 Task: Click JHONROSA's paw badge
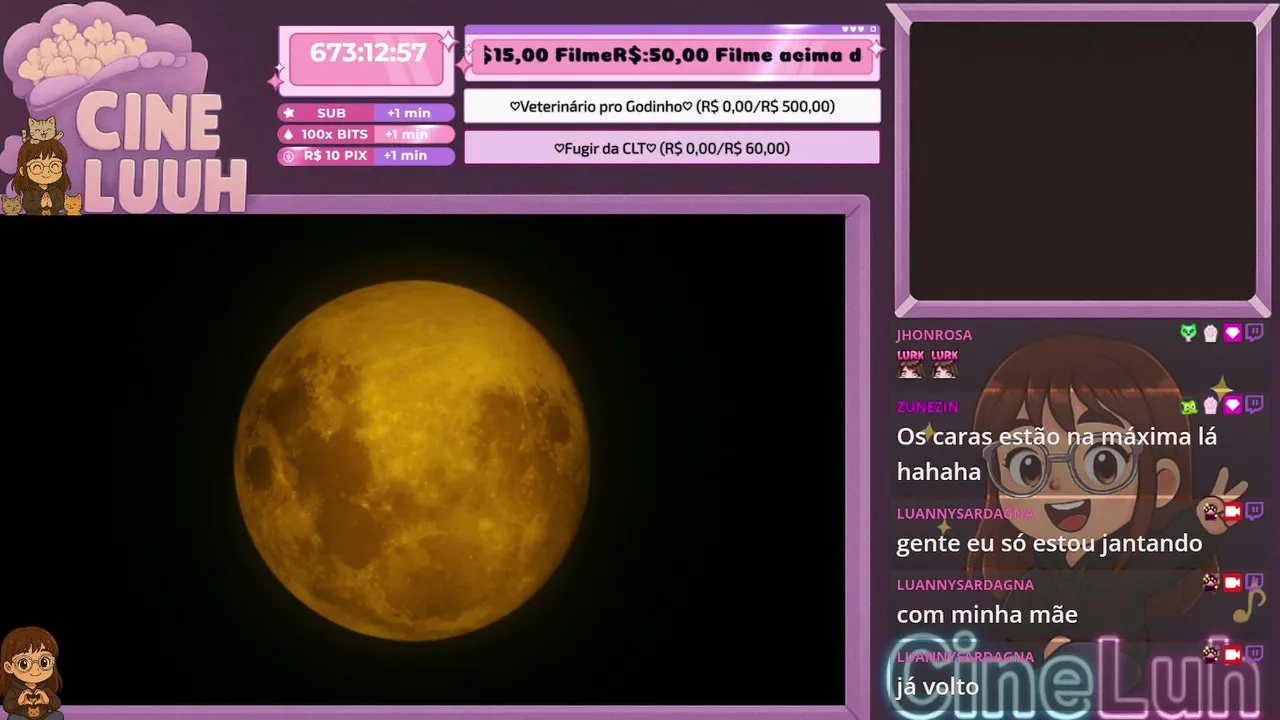[x=1210, y=333]
